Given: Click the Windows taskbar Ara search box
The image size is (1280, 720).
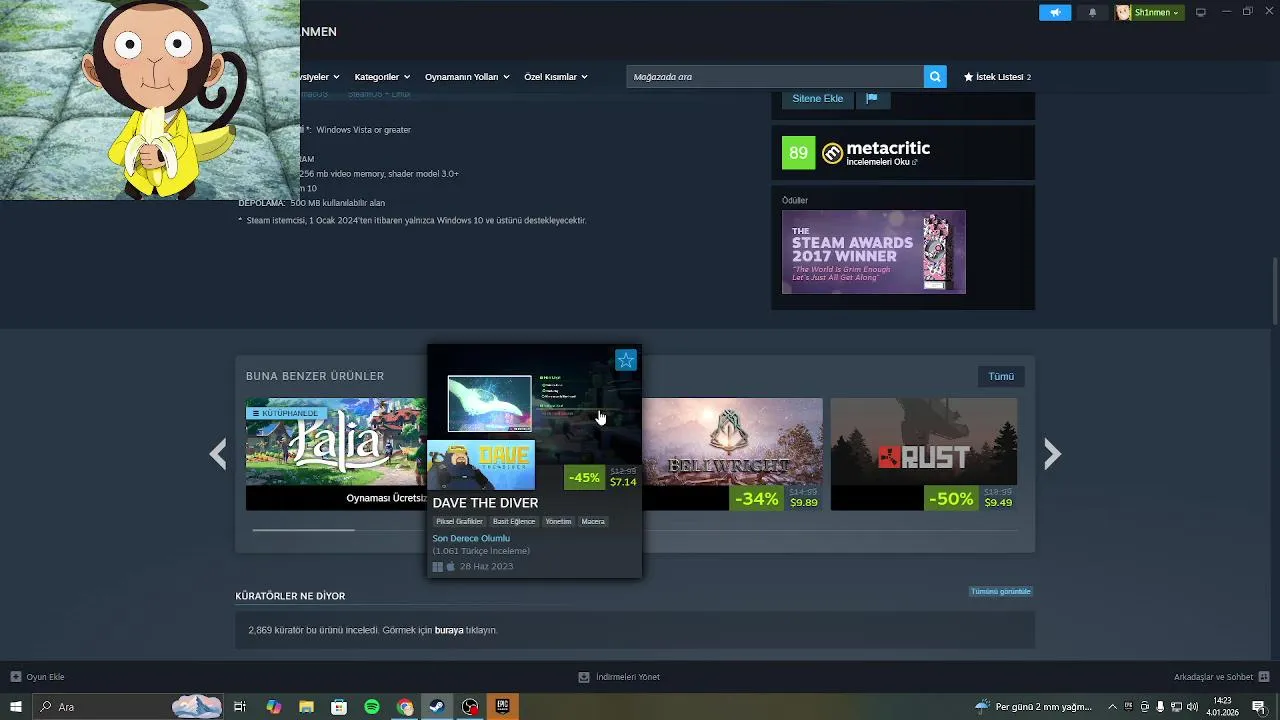Looking at the screenshot, I should coord(130,707).
